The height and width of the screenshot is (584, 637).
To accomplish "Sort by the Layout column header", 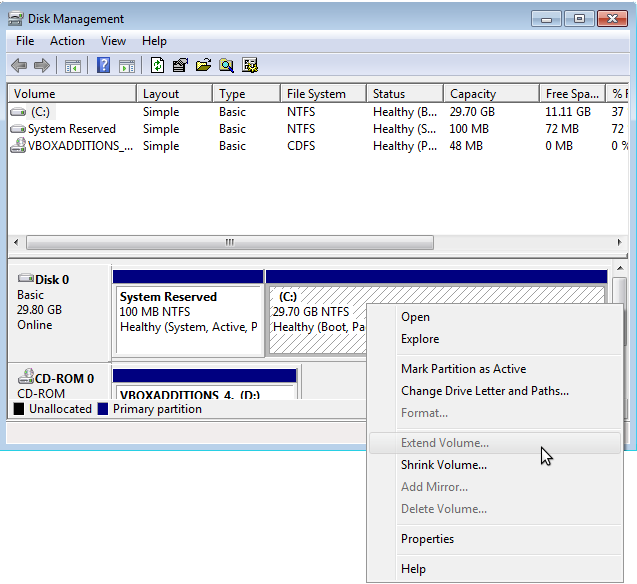I will point(174,94).
